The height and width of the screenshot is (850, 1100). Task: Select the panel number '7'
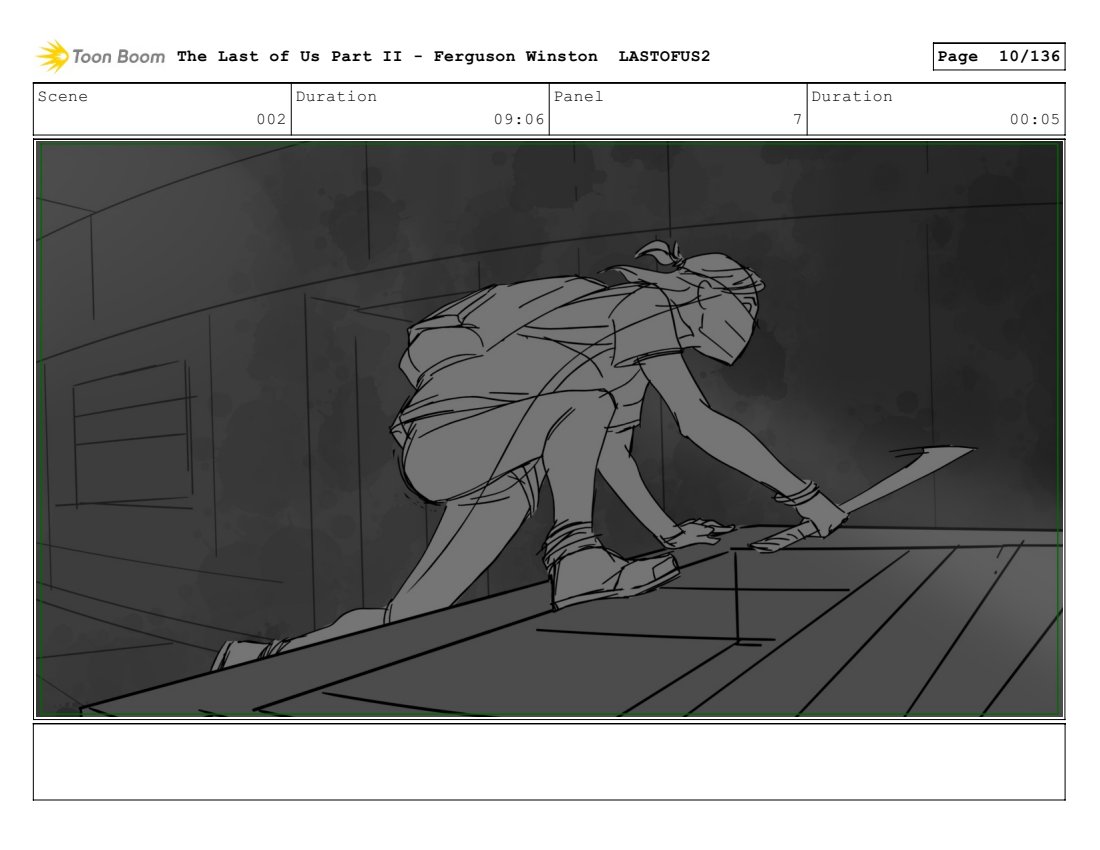(x=798, y=119)
